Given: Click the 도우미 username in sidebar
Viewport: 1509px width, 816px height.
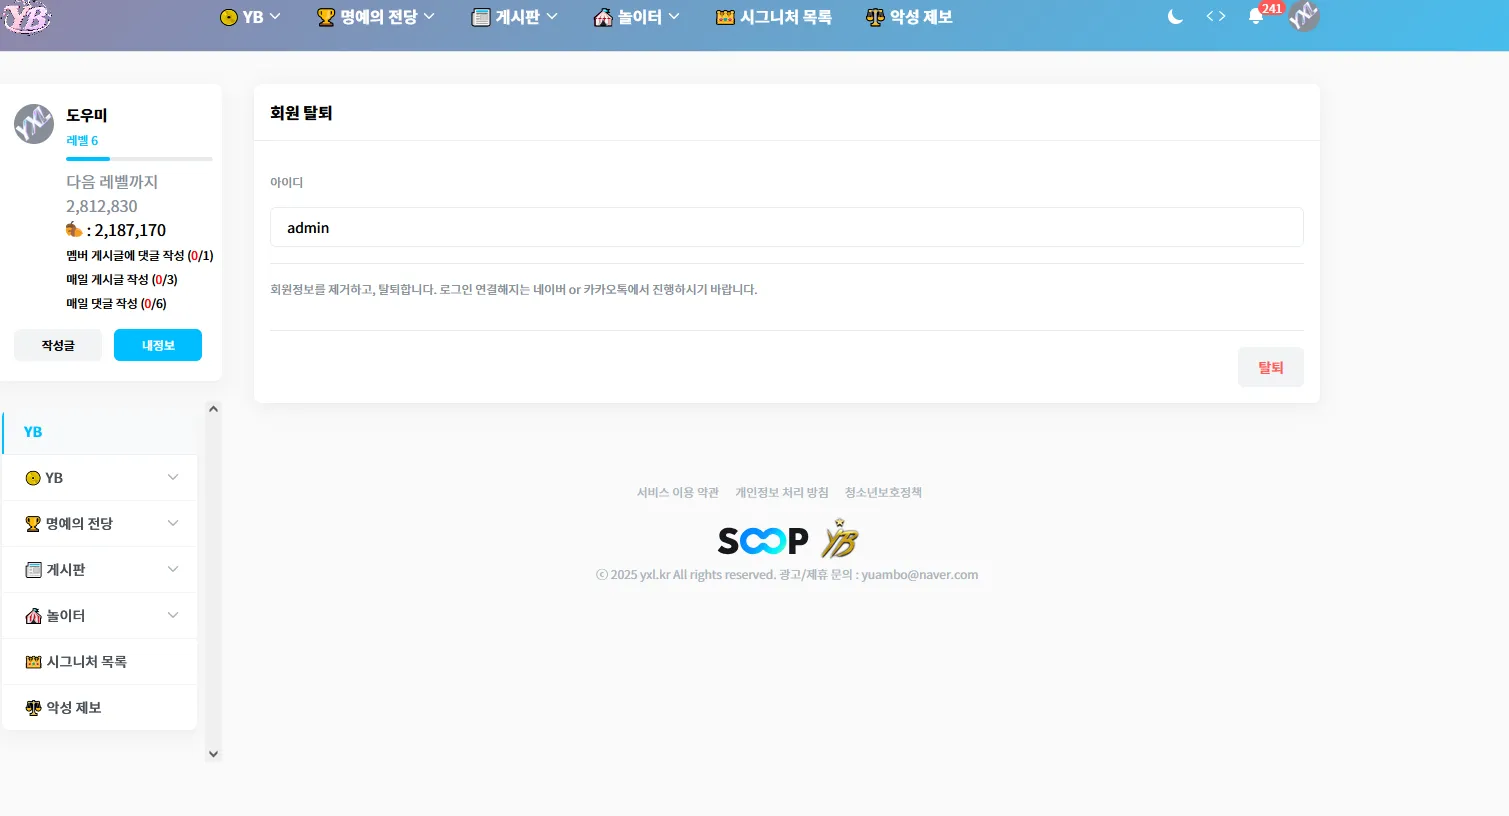Looking at the screenshot, I should 87,115.
